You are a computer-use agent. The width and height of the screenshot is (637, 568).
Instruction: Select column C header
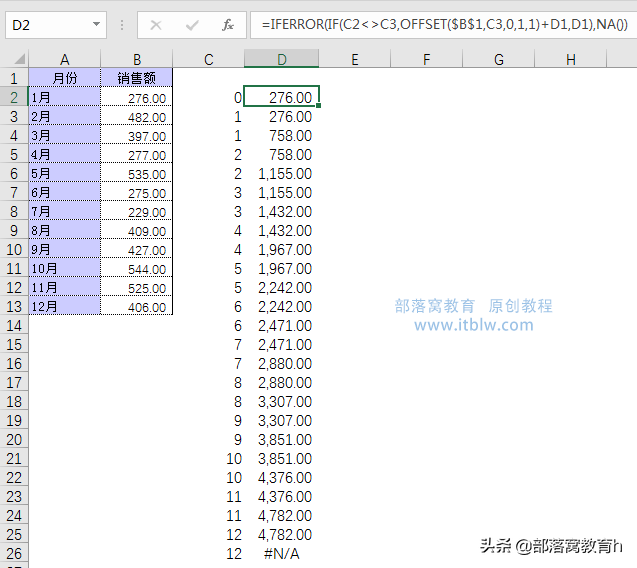click(x=208, y=60)
